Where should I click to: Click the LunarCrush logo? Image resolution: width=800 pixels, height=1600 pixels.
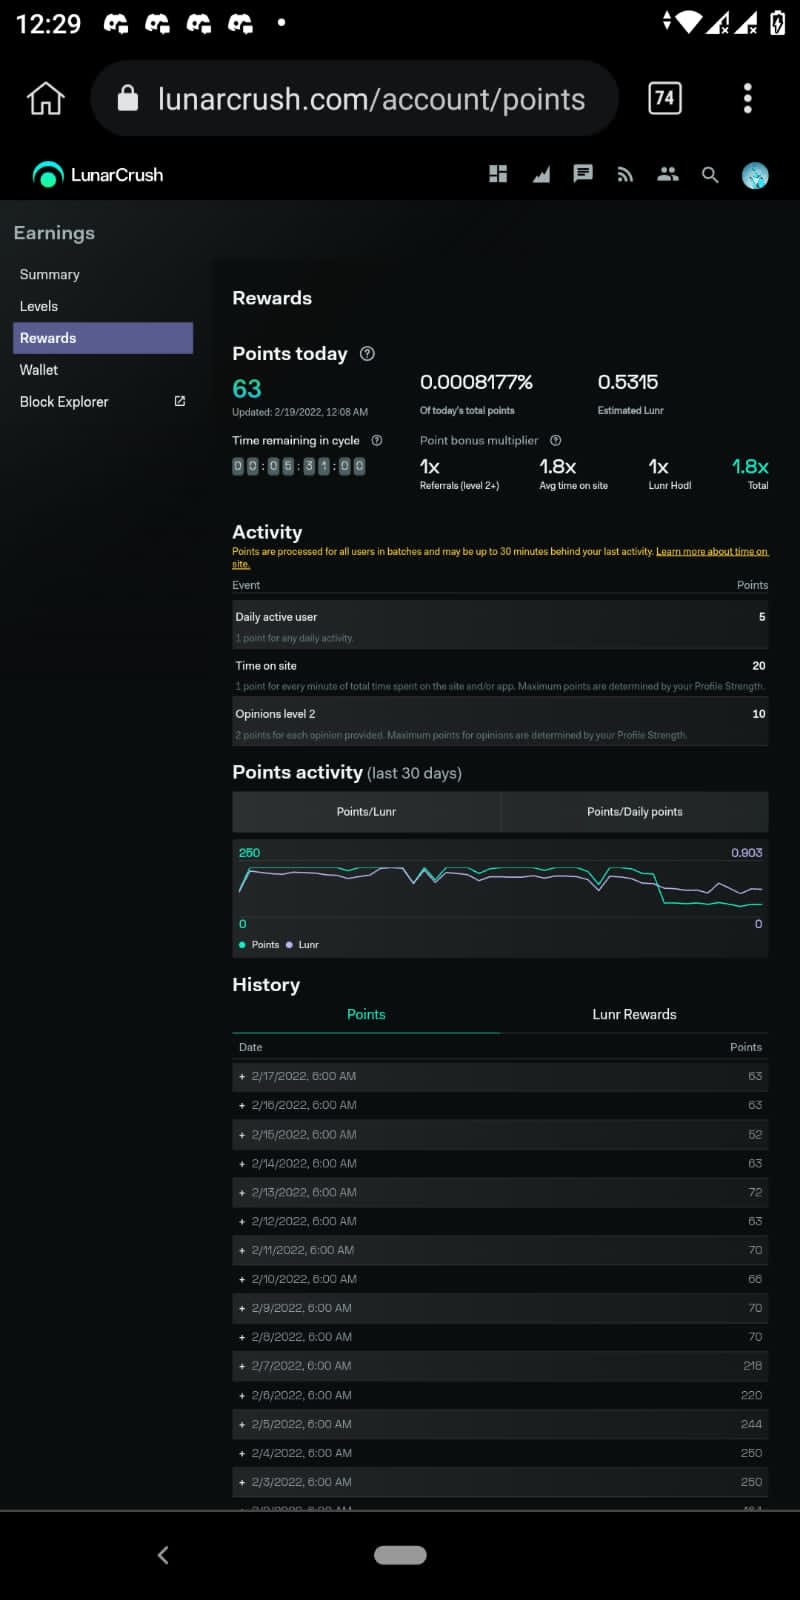coord(98,175)
